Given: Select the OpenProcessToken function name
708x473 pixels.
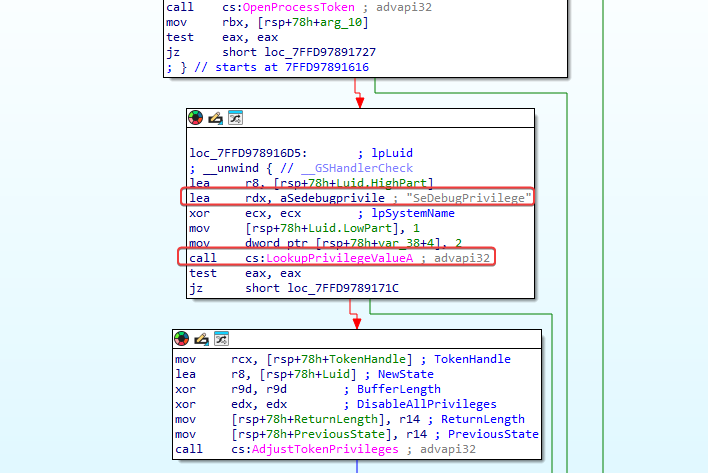Looking at the screenshot, I should coord(298,7).
